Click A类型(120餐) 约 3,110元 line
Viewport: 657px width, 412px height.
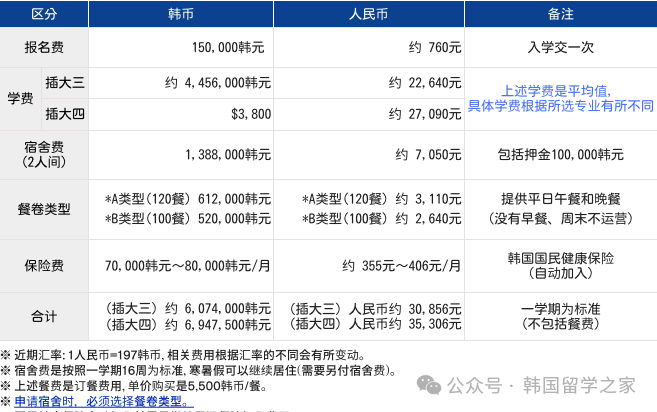pyautogui.click(x=382, y=199)
